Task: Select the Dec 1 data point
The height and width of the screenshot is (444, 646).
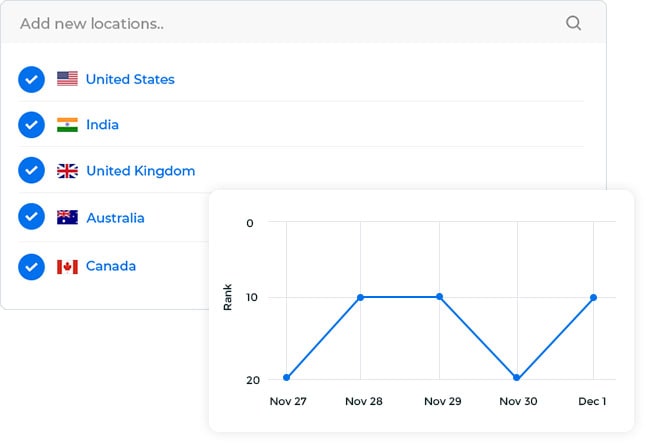Action: (593, 297)
